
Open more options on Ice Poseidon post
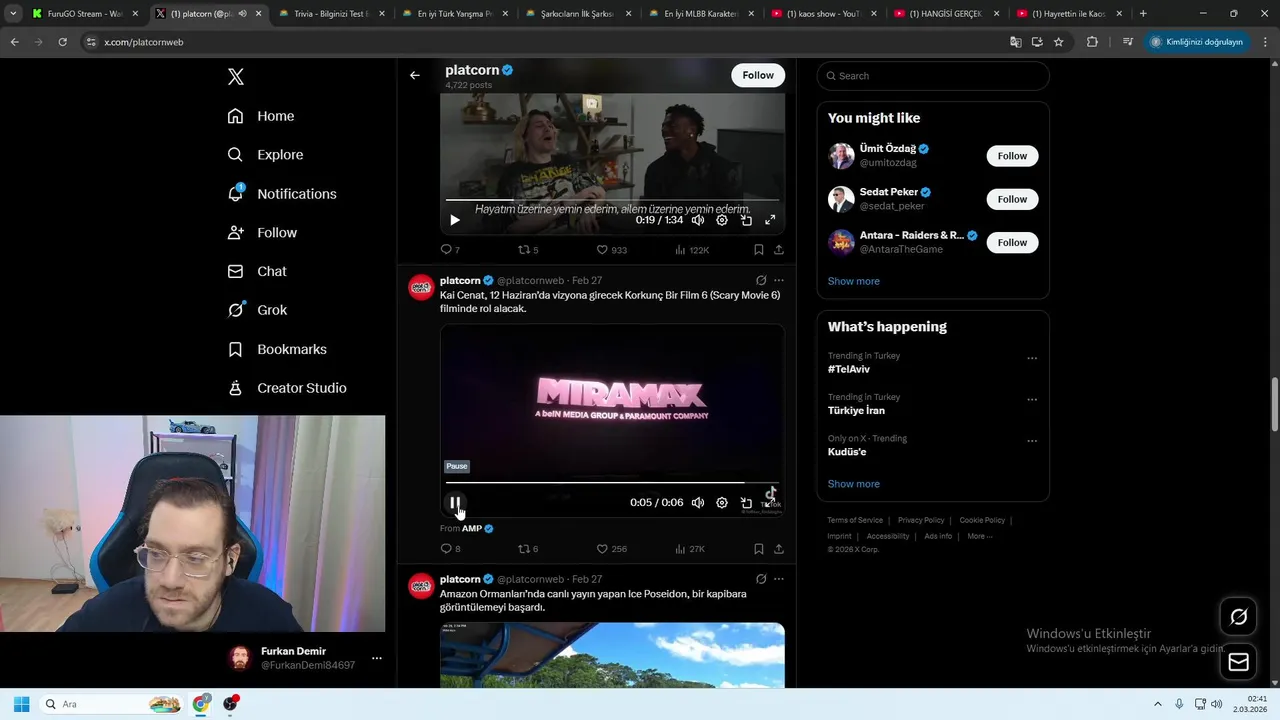pyautogui.click(x=779, y=579)
